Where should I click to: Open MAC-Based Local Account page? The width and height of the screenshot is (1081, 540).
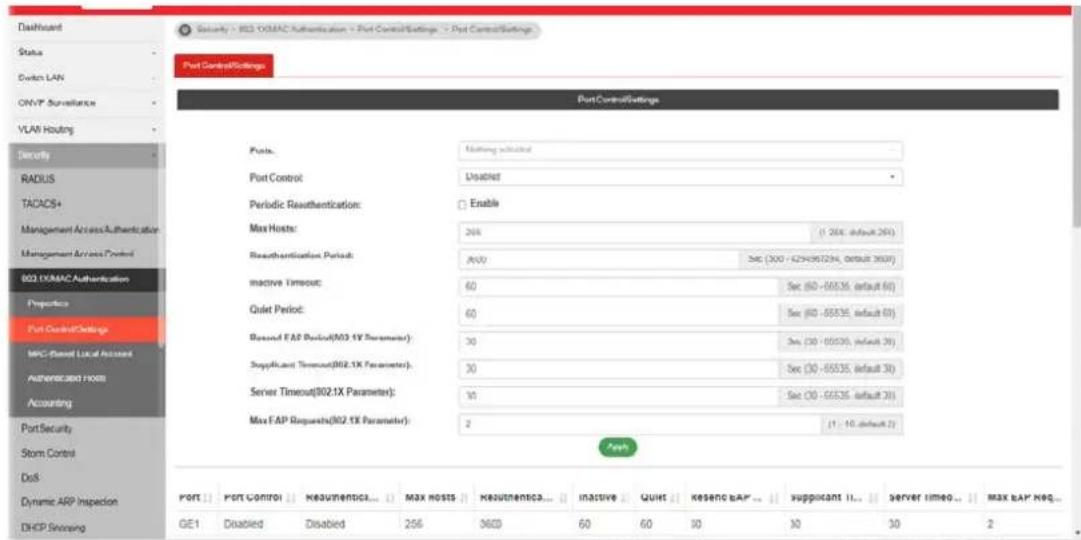(x=83, y=354)
